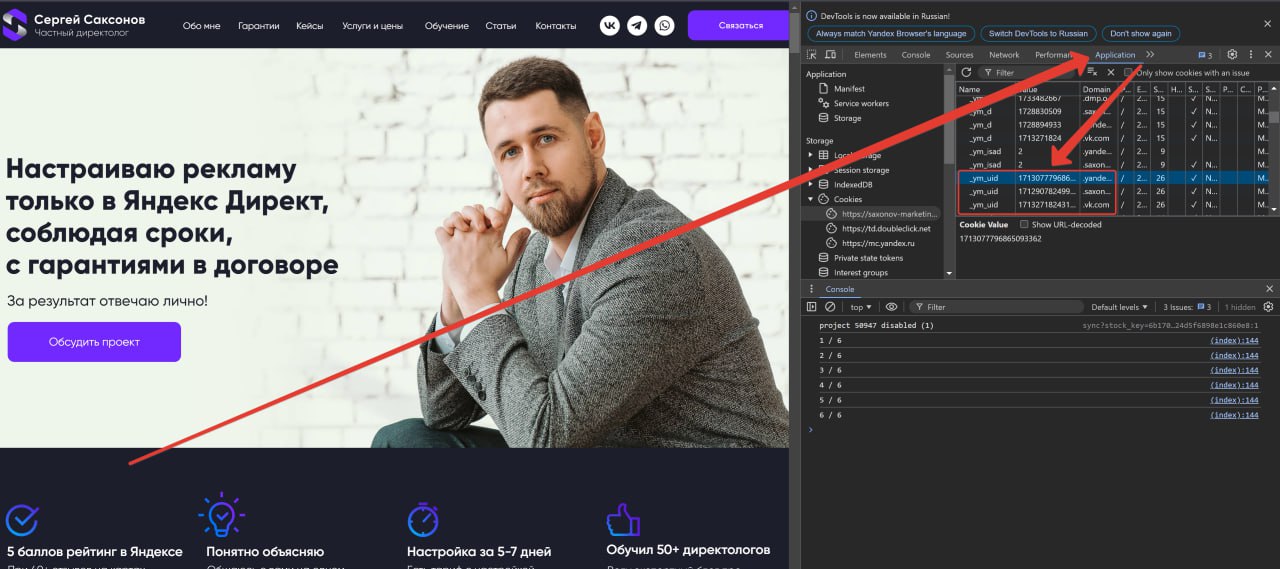
Task: Open the Default levels dropdown
Action: pos(1119,307)
